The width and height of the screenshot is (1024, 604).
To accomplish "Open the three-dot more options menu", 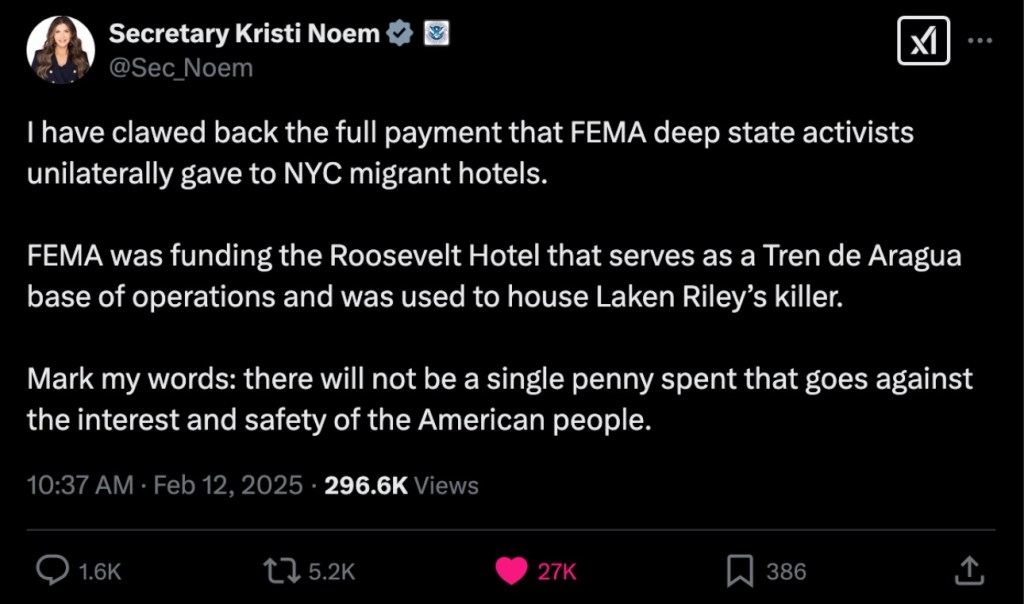I will point(983,41).
